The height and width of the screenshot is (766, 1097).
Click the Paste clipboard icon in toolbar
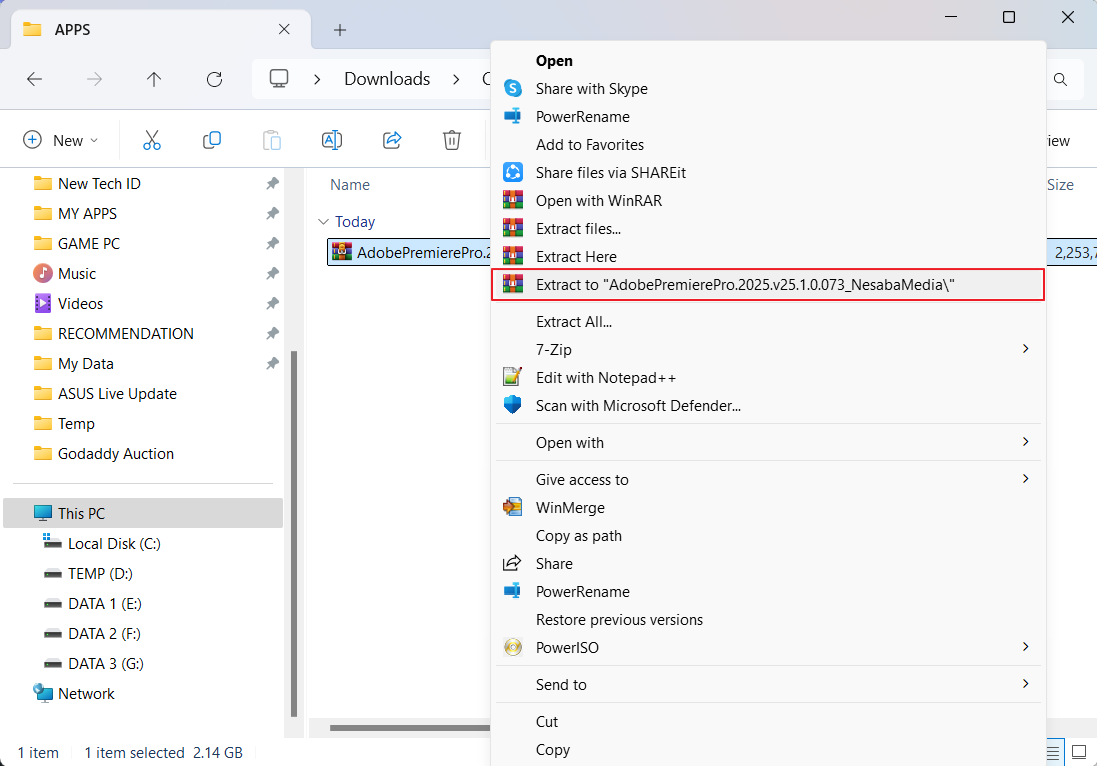click(x=272, y=140)
